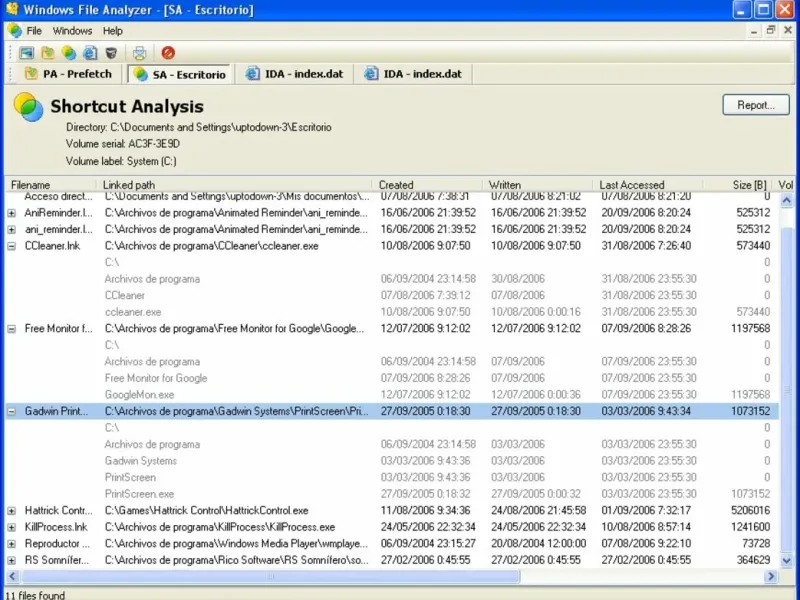Open the Recycle Bin analysis tool
Screen dimensions: 800x600
[111, 53]
